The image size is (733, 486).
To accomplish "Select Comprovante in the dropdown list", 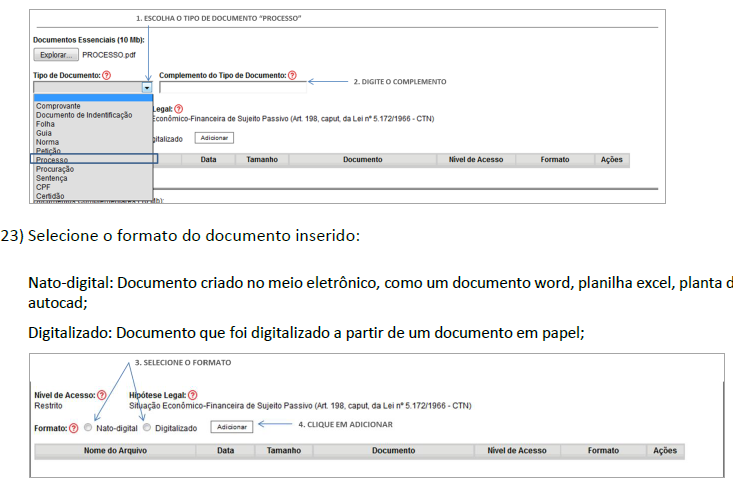I will [x=58, y=105].
